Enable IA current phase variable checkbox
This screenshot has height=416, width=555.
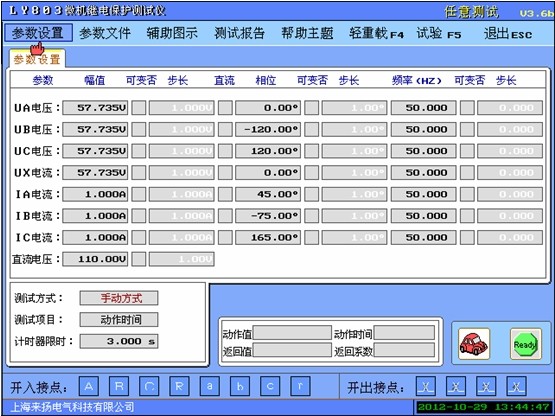pyautogui.click(x=311, y=194)
